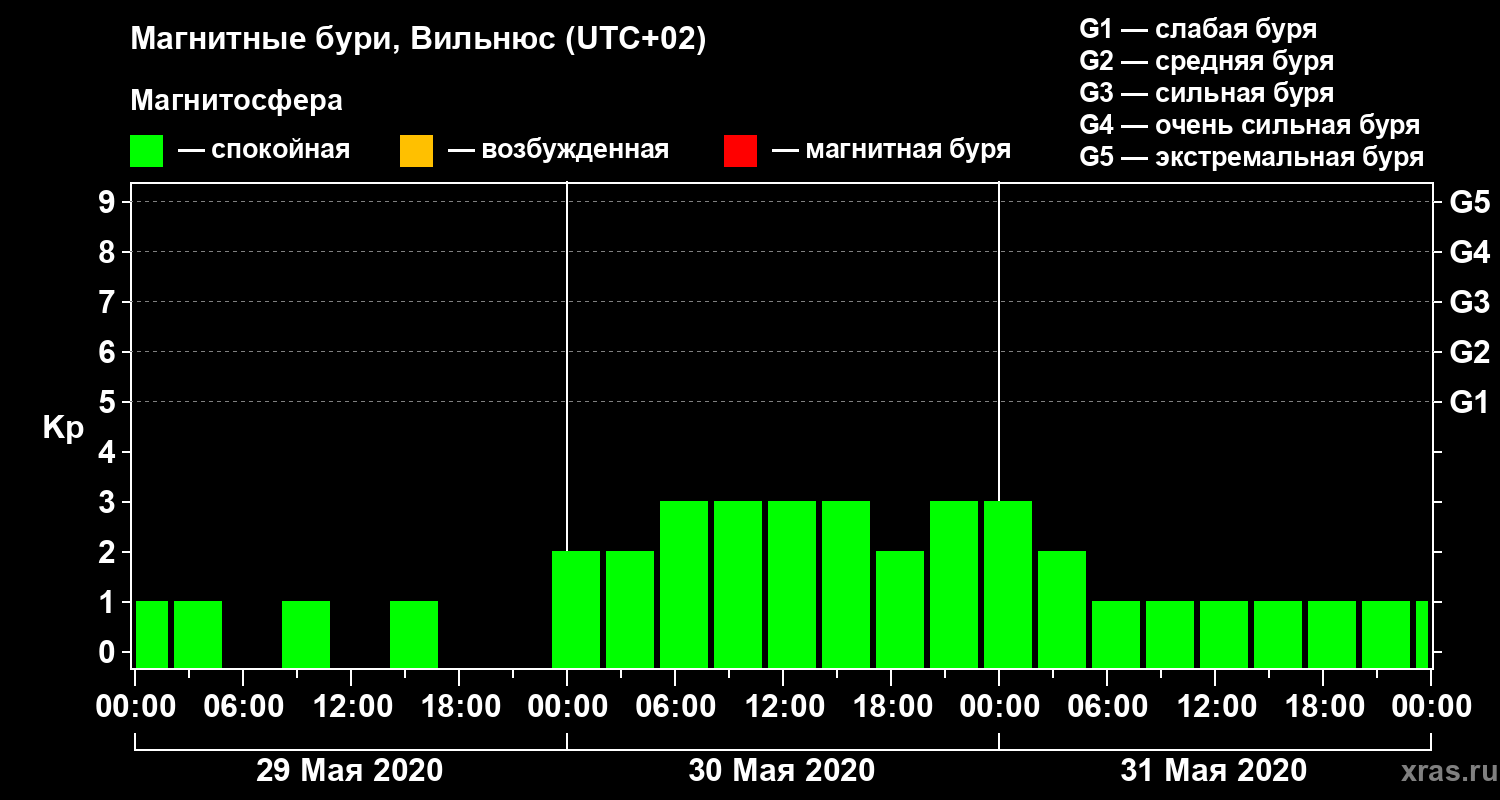Click the 12:00 time label for 29 Мая
This screenshot has height=800, width=1500.
point(351,707)
